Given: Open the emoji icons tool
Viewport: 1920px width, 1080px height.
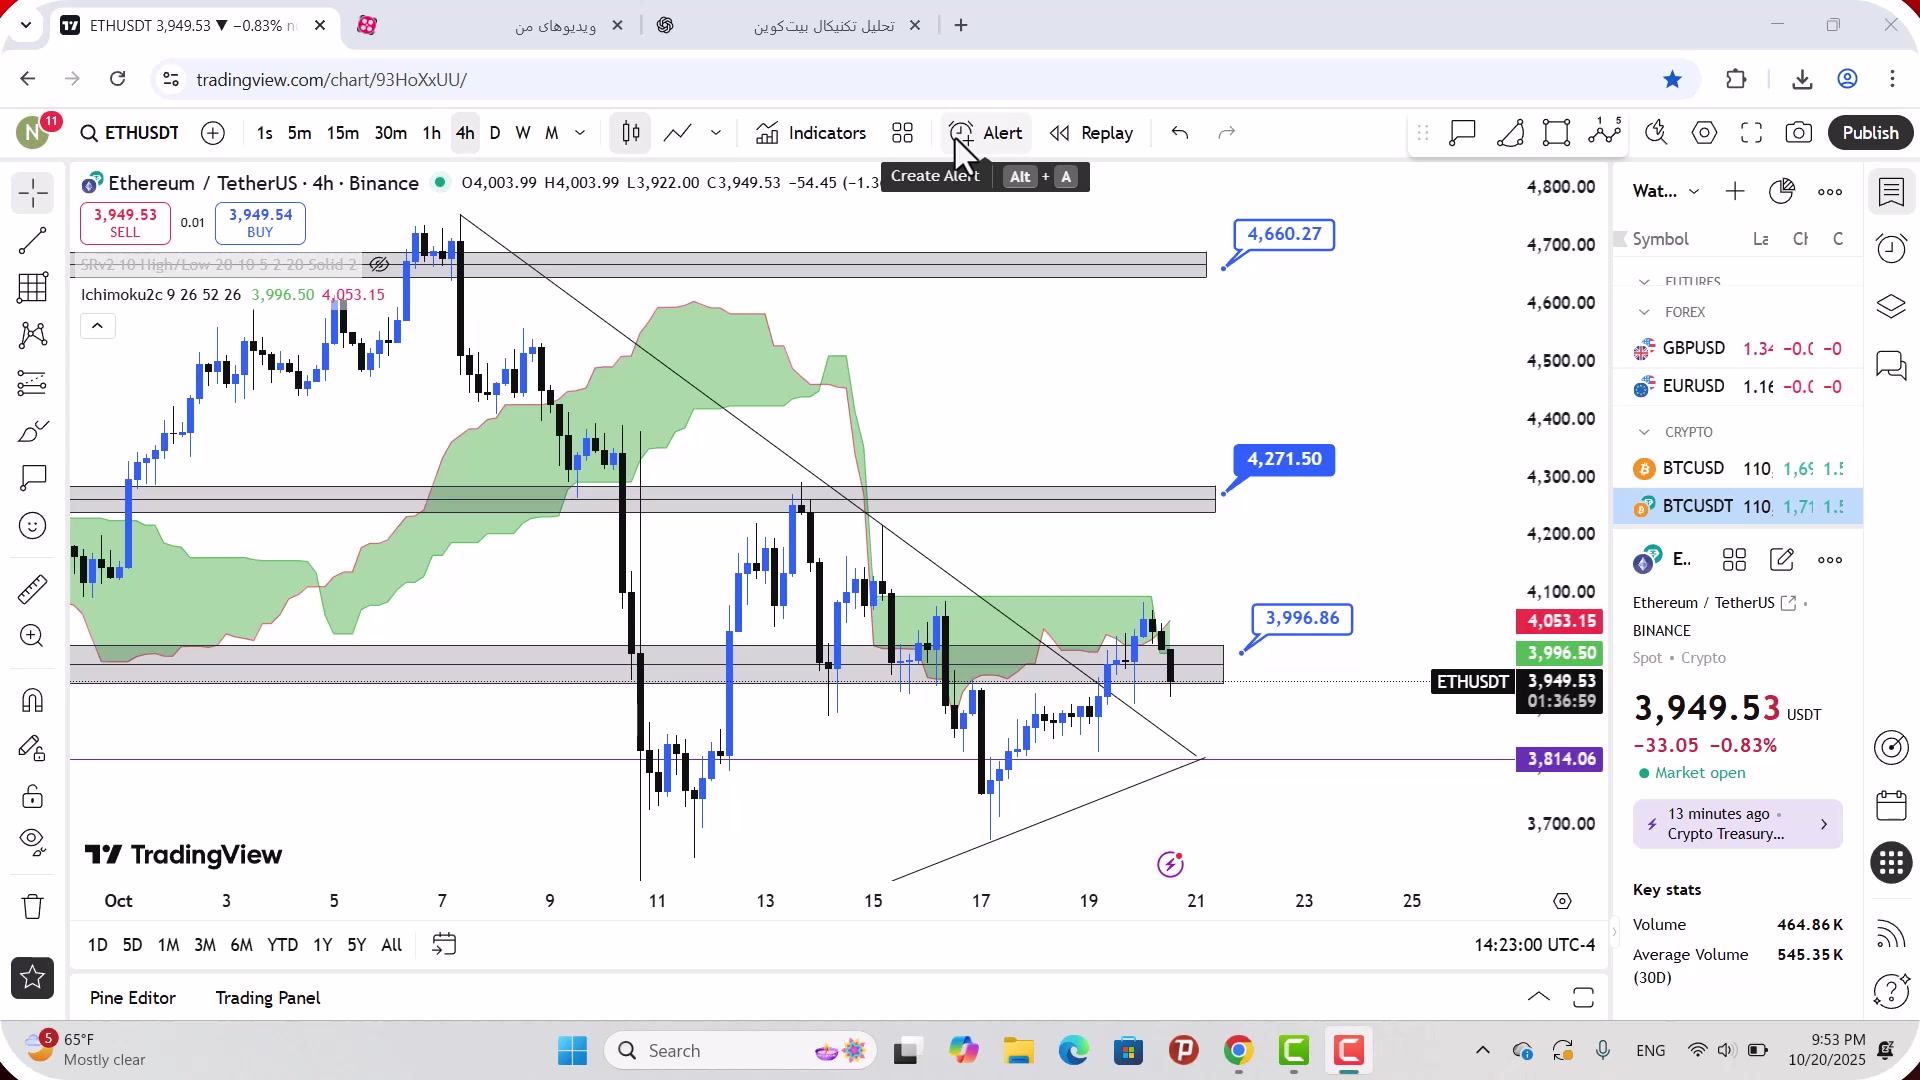Looking at the screenshot, I should tap(33, 526).
